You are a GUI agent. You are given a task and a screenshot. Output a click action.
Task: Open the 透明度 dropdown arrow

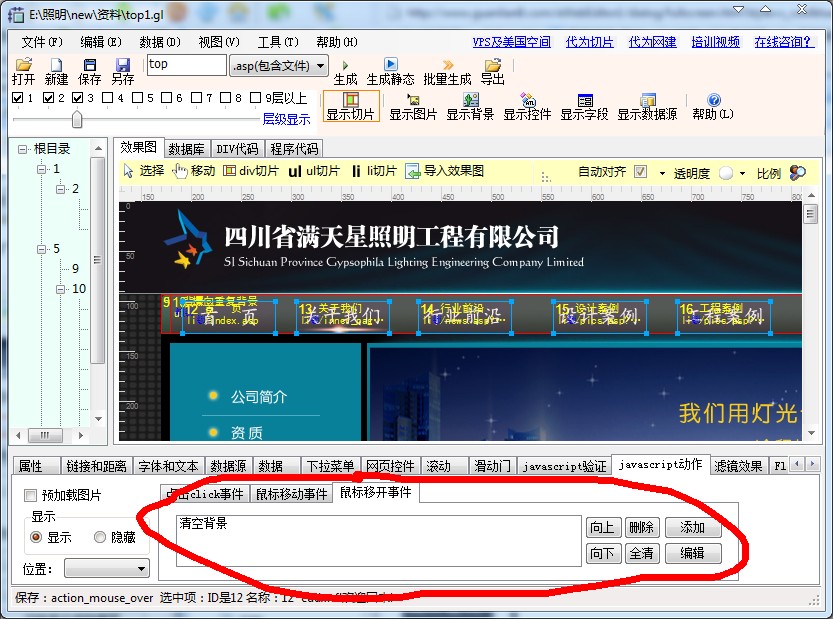(742, 173)
